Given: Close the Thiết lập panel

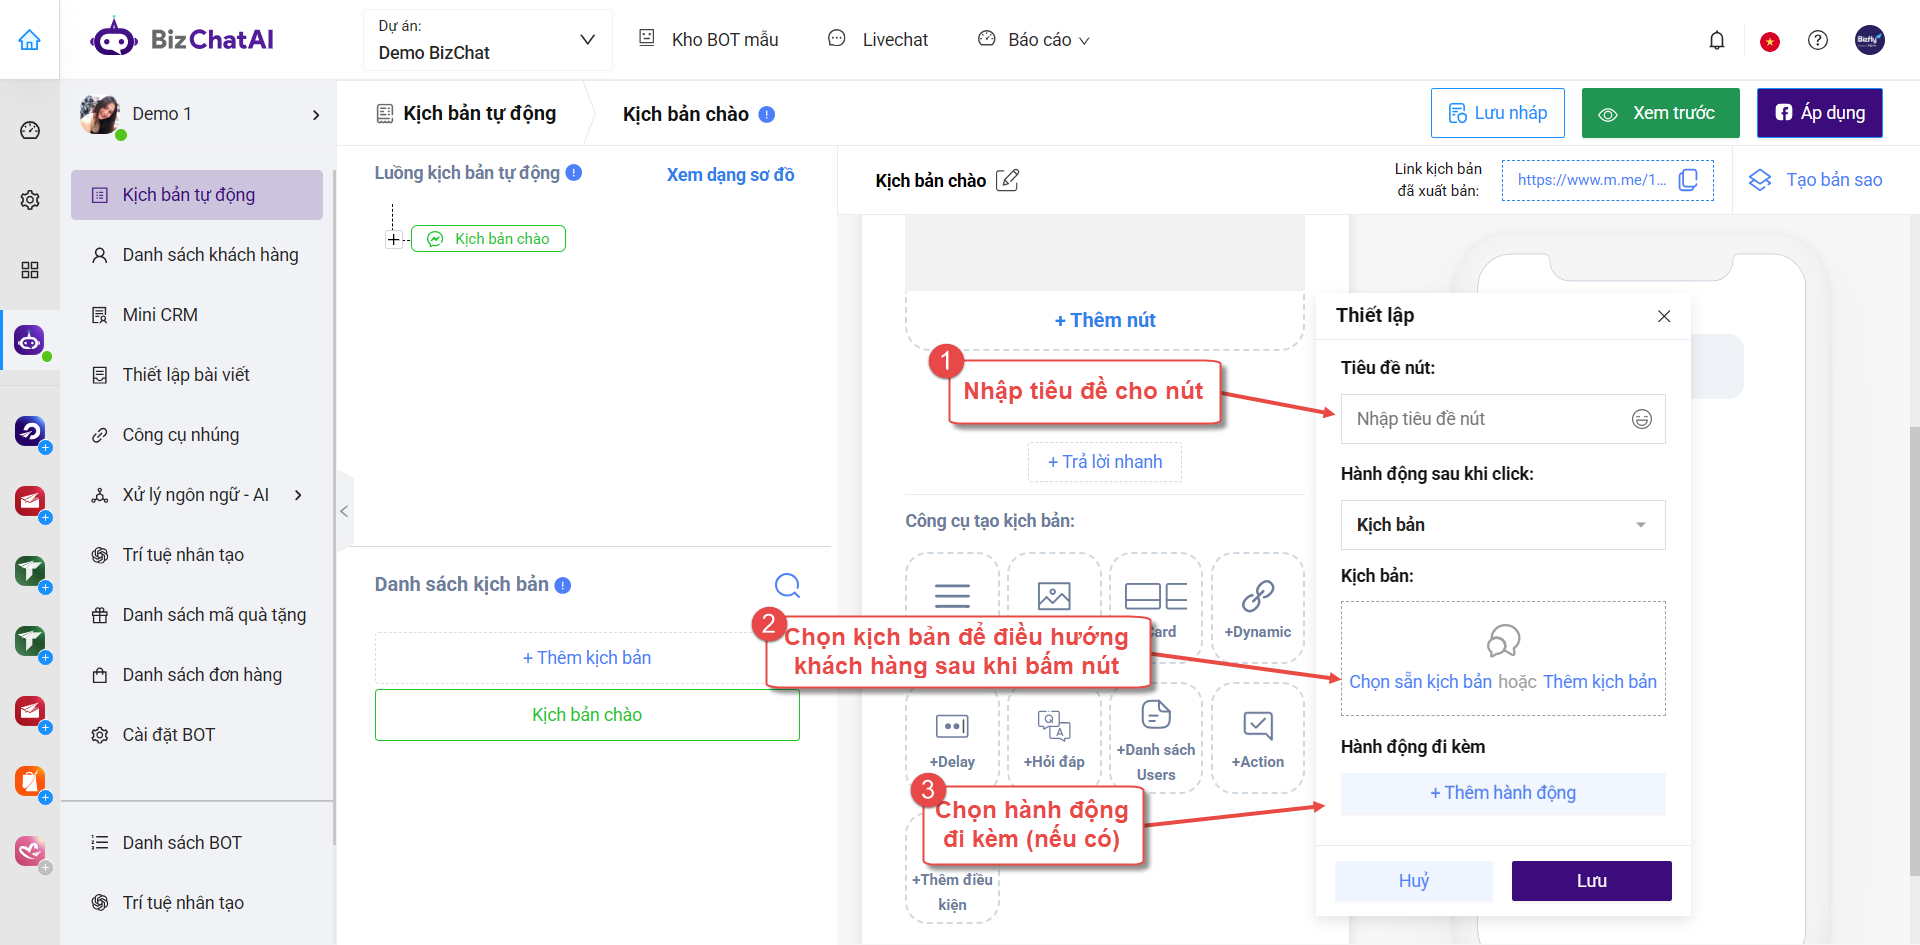Looking at the screenshot, I should click(x=1664, y=316).
